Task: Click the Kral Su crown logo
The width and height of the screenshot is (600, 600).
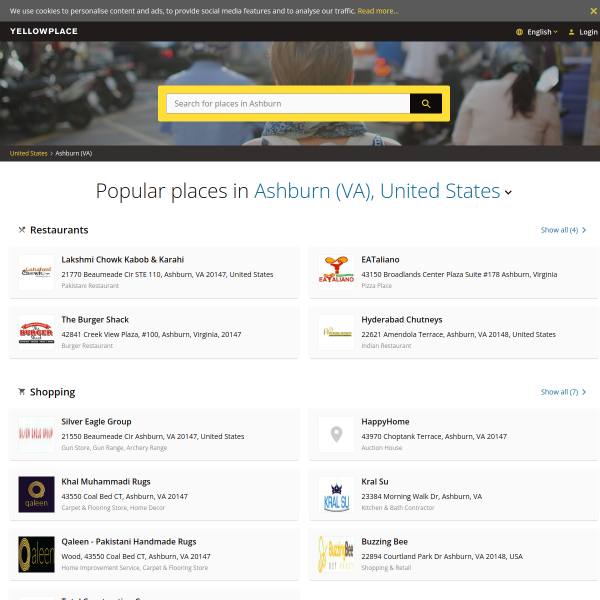Action: tap(336, 494)
